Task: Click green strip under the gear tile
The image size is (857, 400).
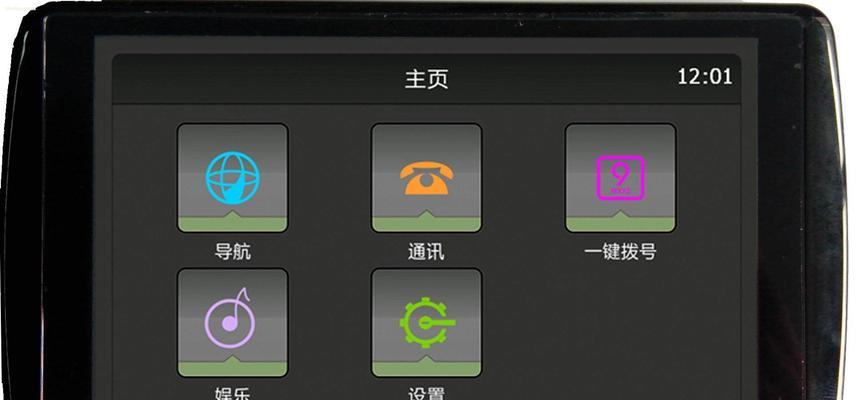Action: pos(426,369)
